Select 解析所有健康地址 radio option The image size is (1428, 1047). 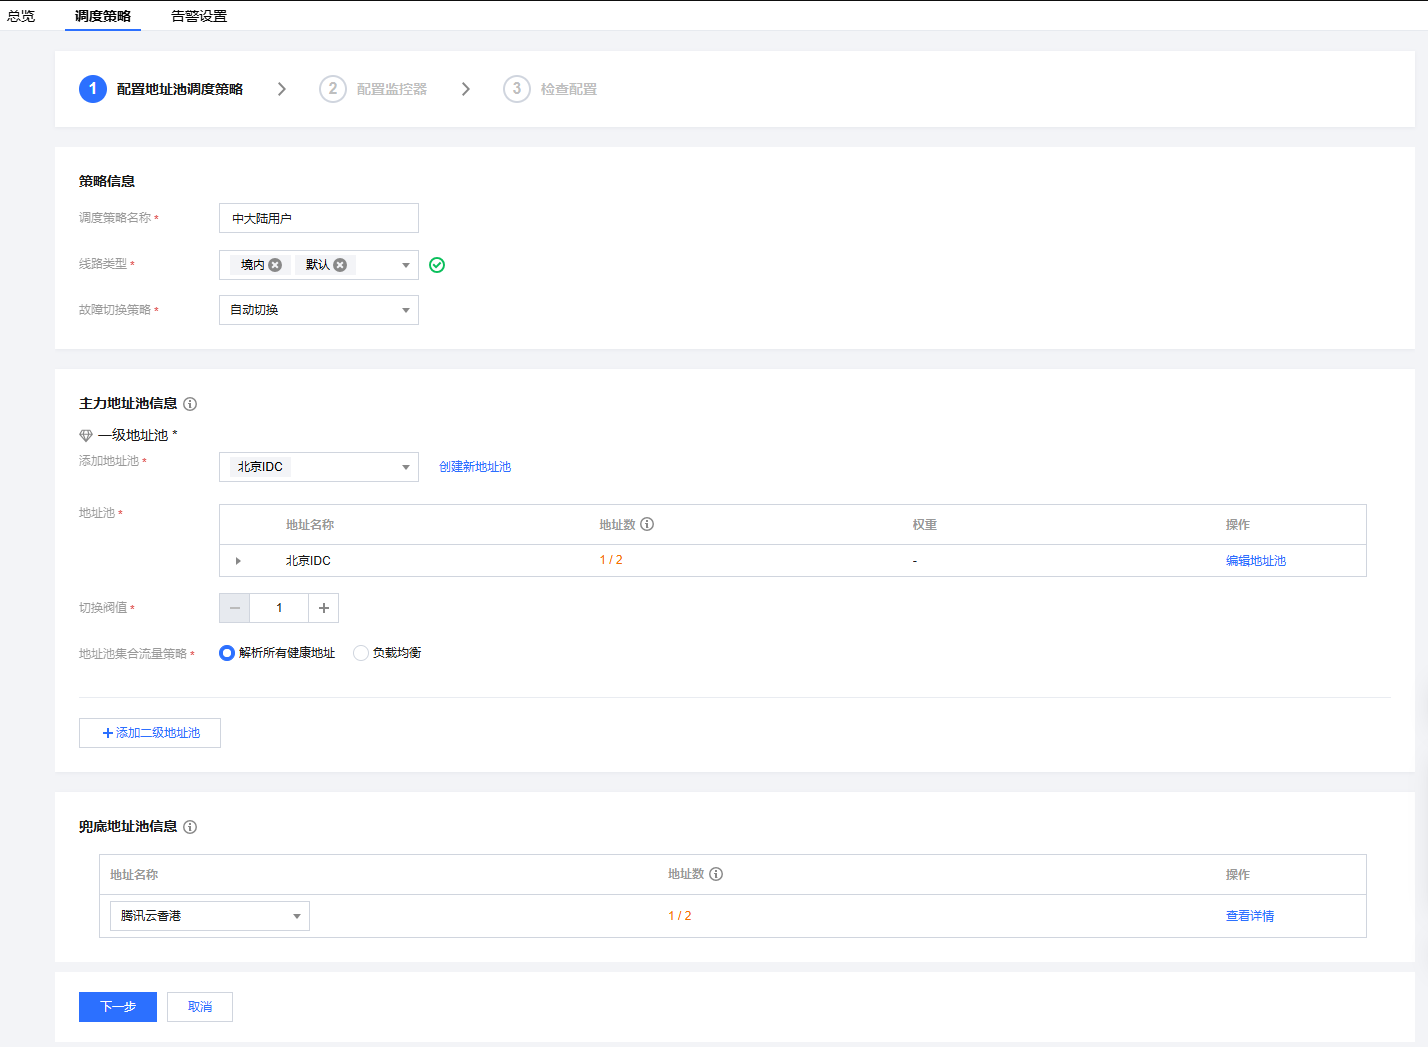click(x=227, y=653)
